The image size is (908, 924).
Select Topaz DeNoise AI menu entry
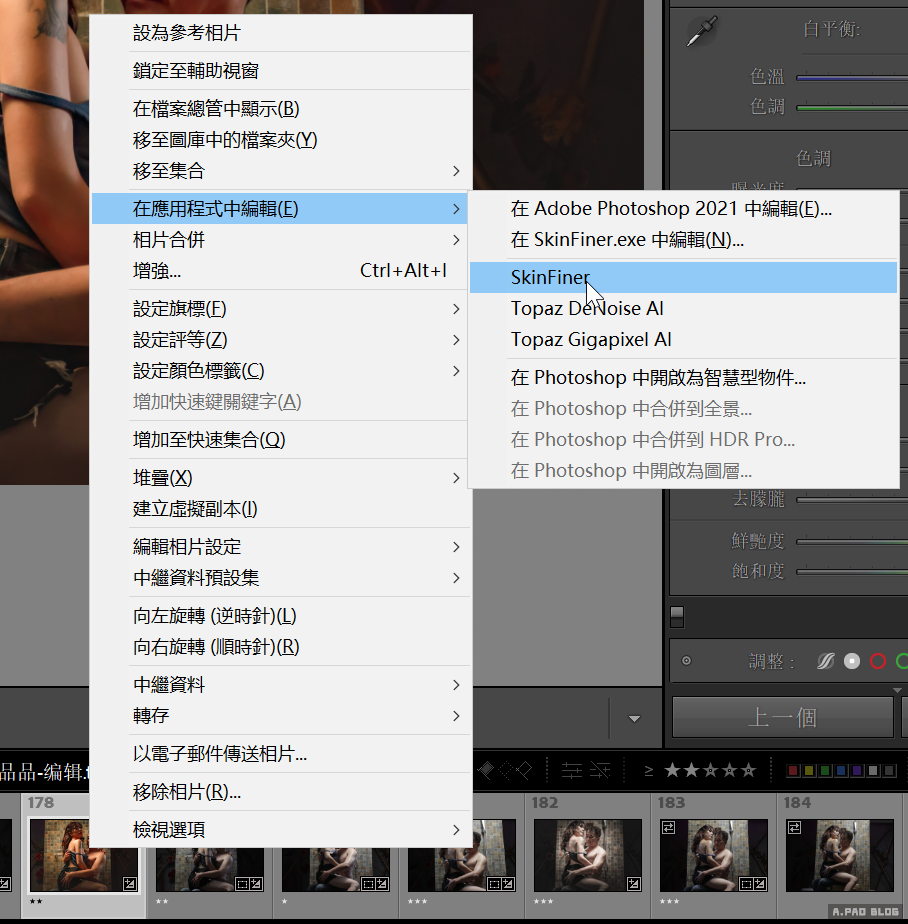587,309
